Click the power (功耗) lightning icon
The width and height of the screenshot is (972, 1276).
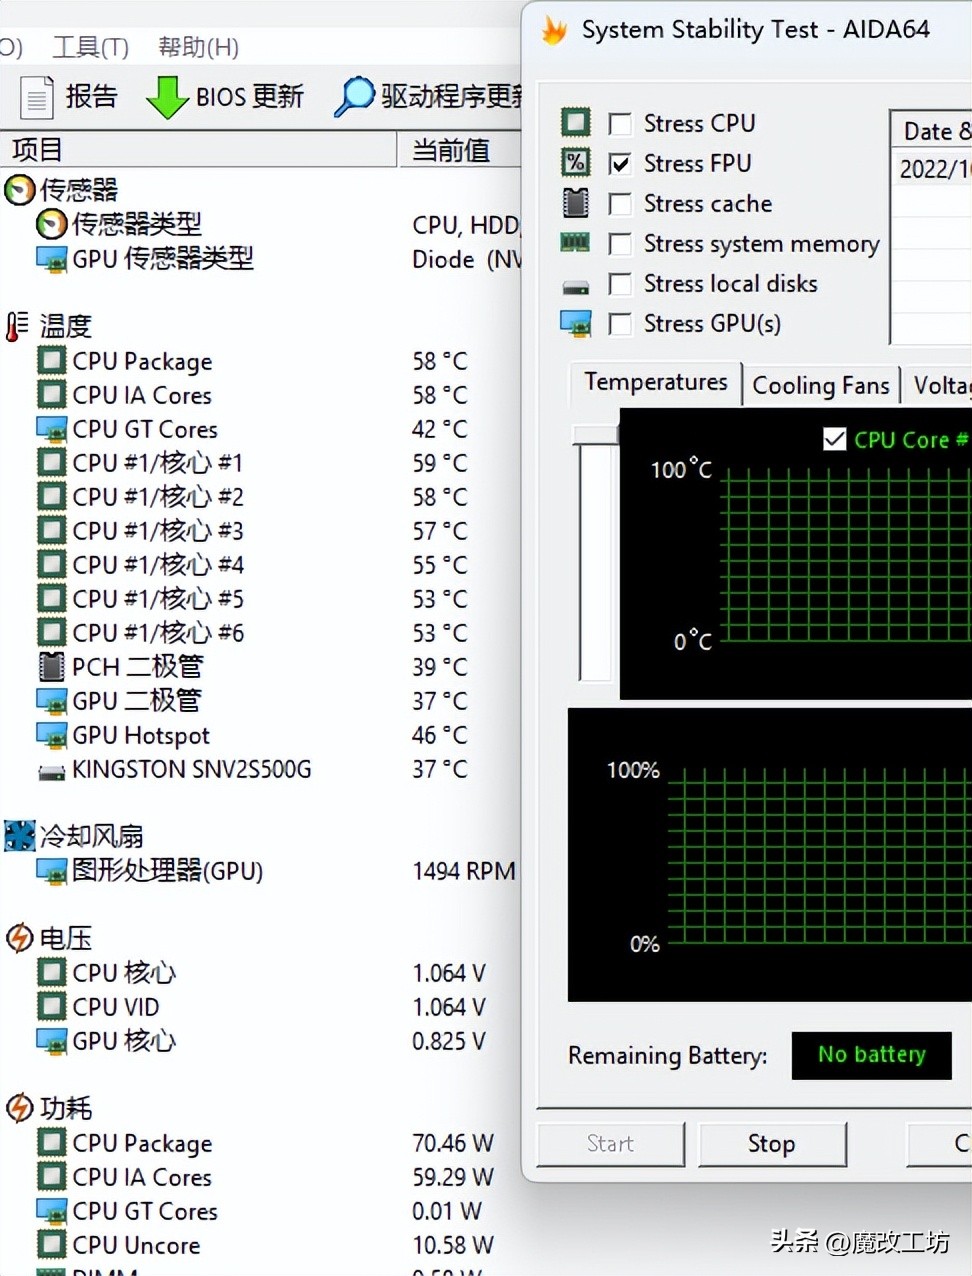(19, 1108)
